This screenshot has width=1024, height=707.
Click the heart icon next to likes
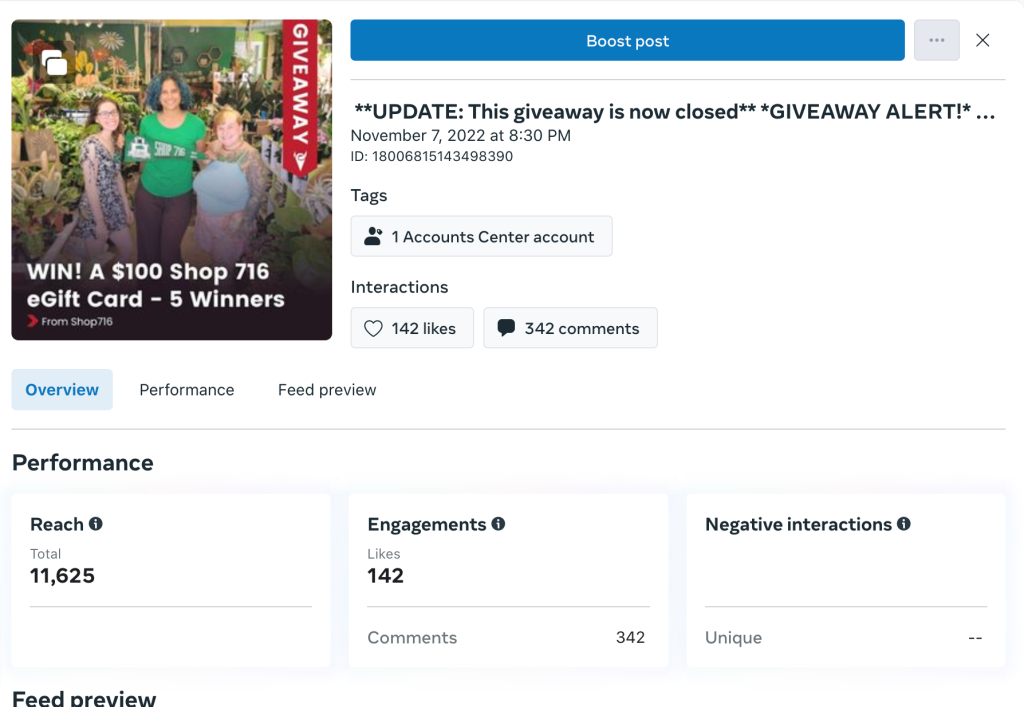(373, 328)
